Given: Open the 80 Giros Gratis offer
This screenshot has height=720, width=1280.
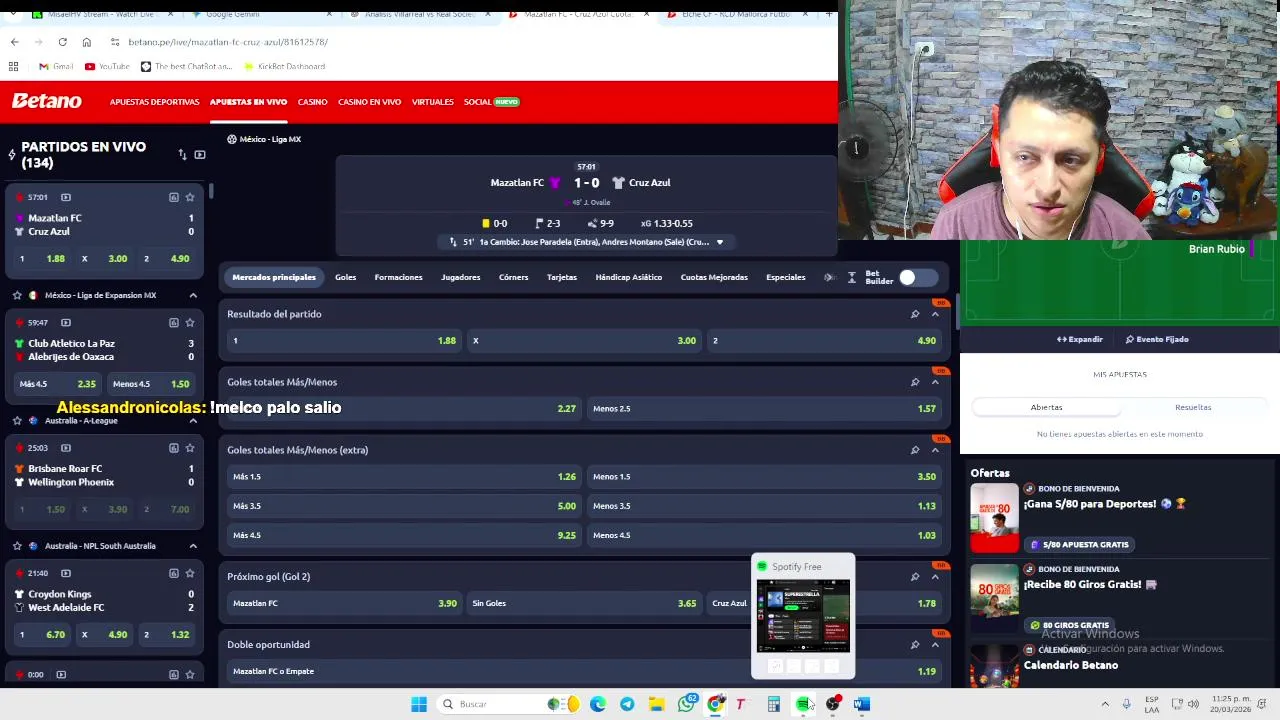Looking at the screenshot, I should [1072, 625].
